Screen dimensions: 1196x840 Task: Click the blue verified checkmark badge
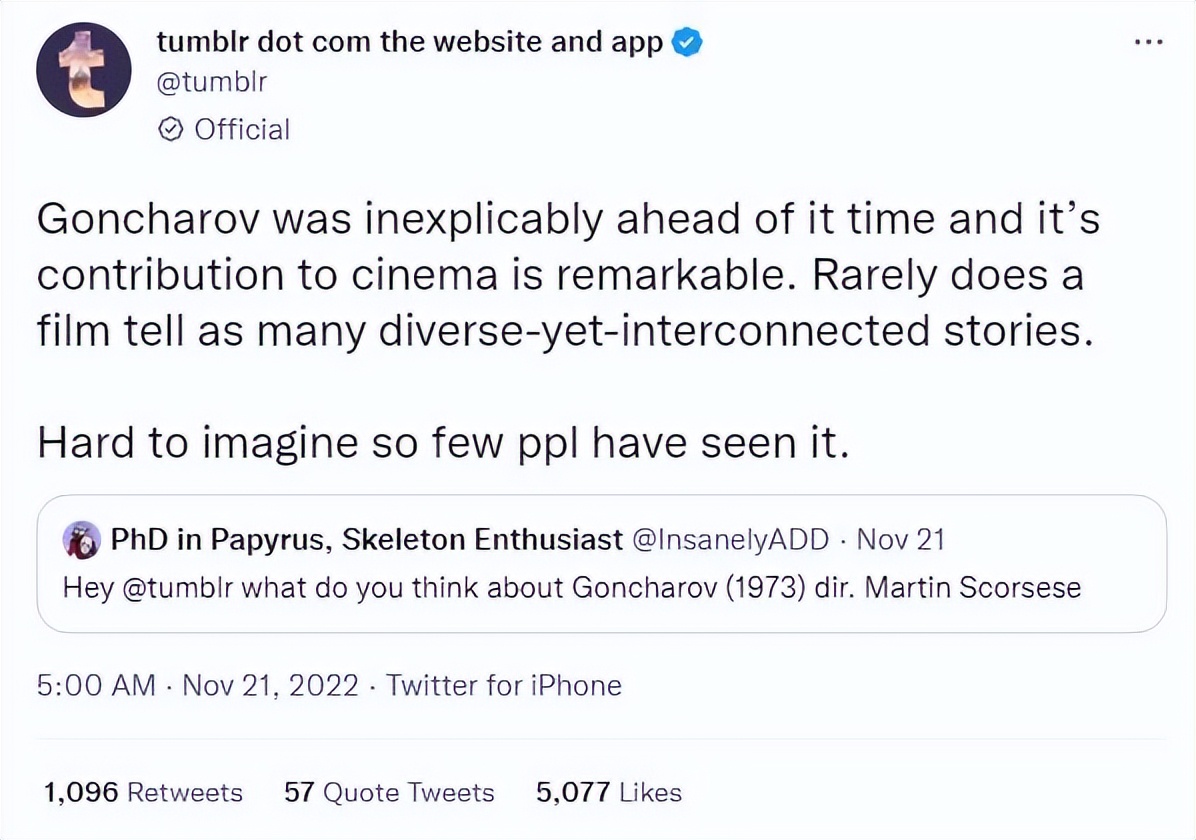687,43
